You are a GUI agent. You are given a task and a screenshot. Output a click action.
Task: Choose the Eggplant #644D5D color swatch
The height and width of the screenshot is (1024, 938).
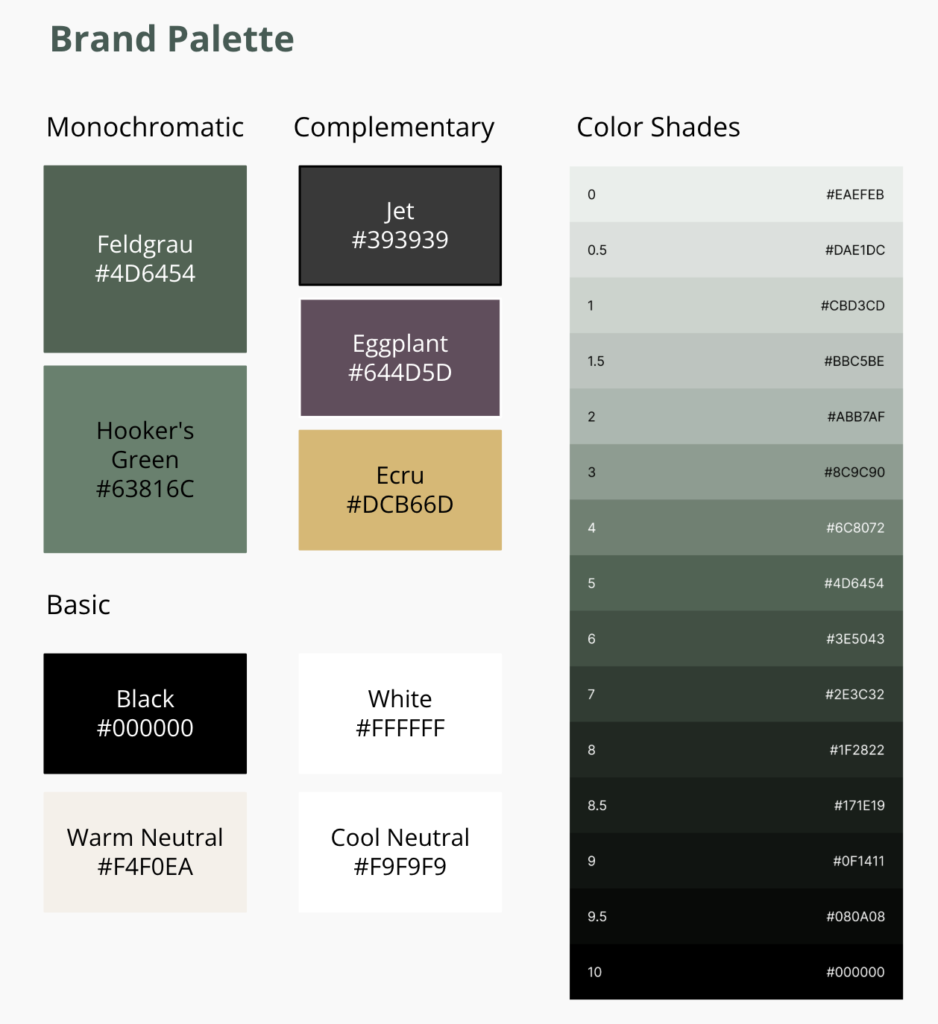pos(400,358)
